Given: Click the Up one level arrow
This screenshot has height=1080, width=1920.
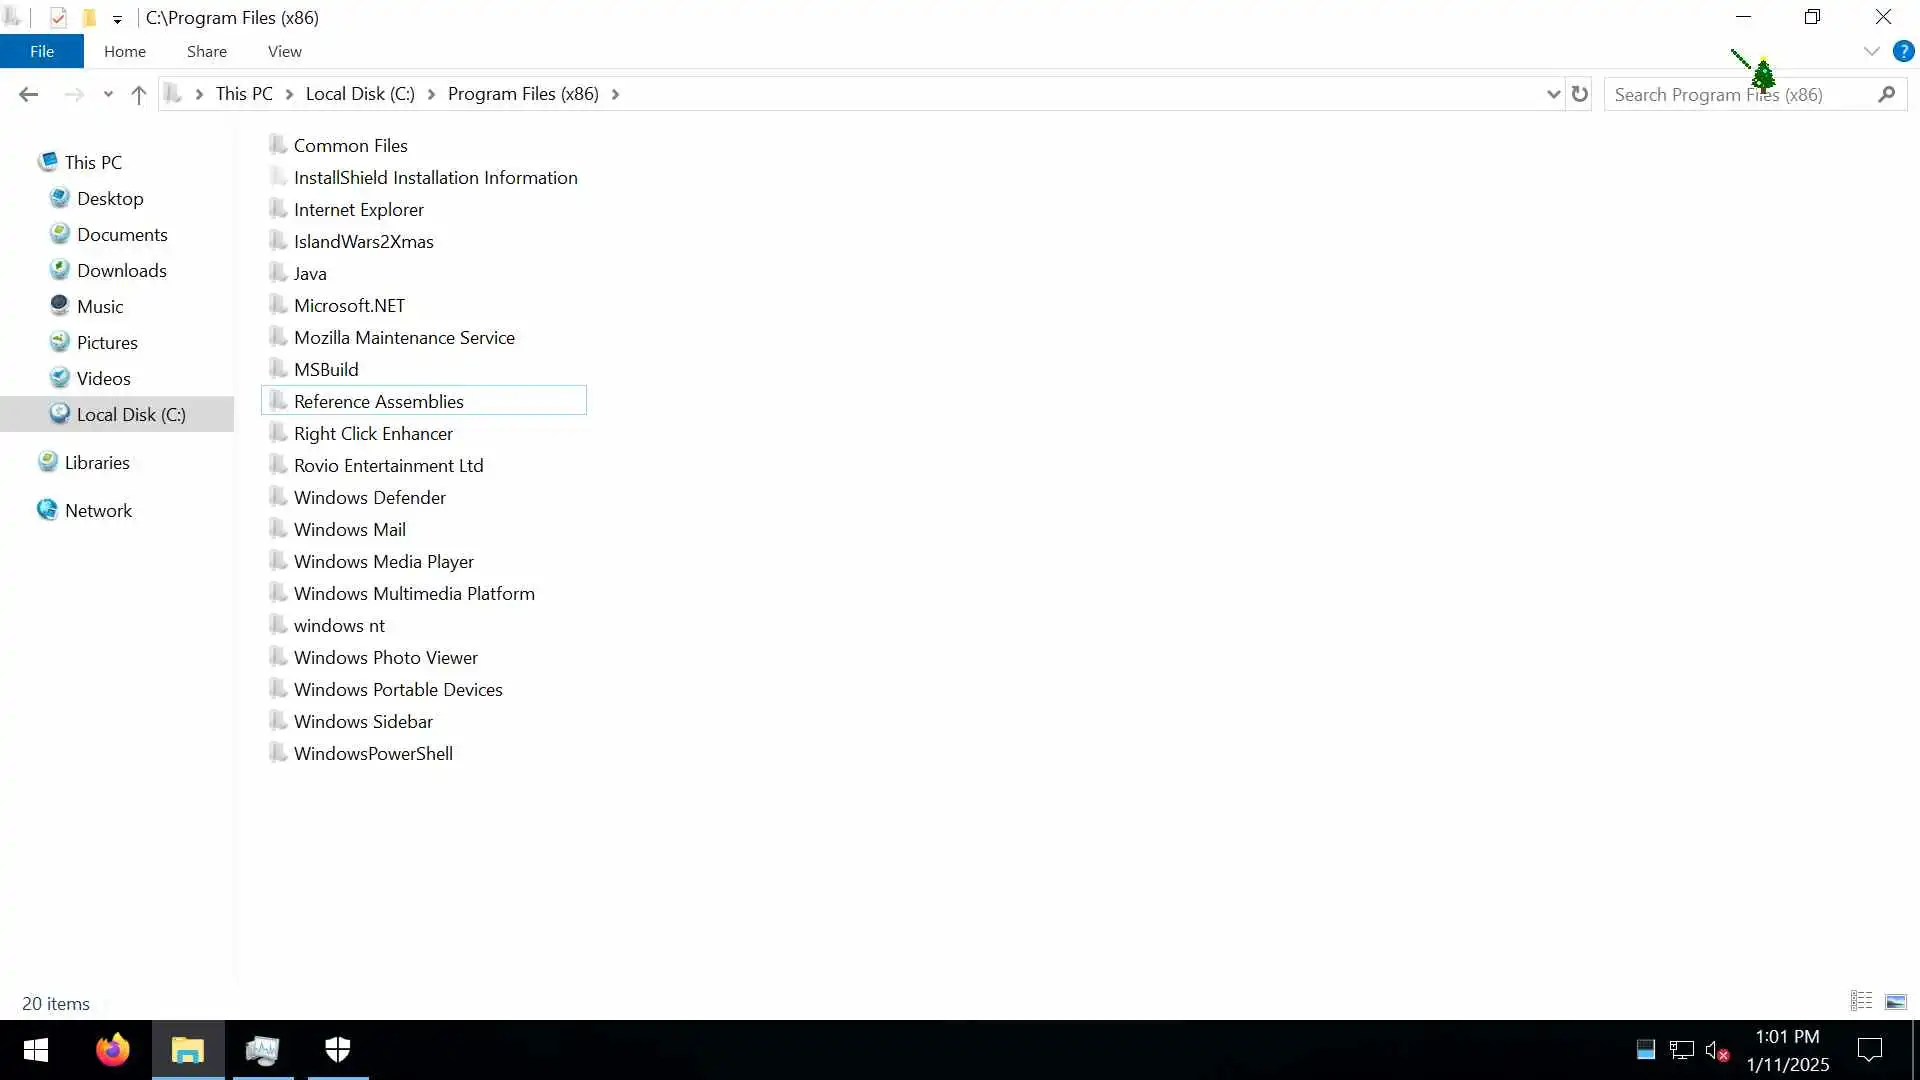Looking at the screenshot, I should 139,94.
